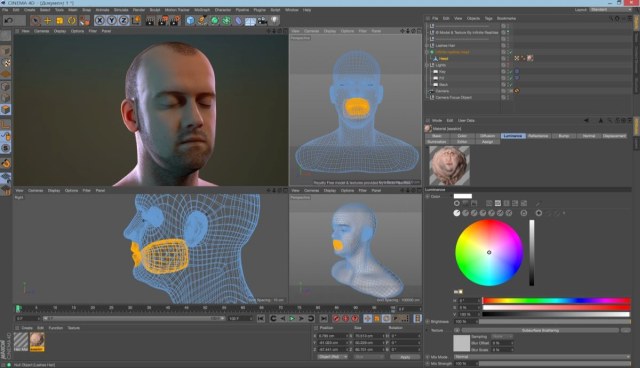Open the Sampling dropdown under Texture

coord(502,337)
